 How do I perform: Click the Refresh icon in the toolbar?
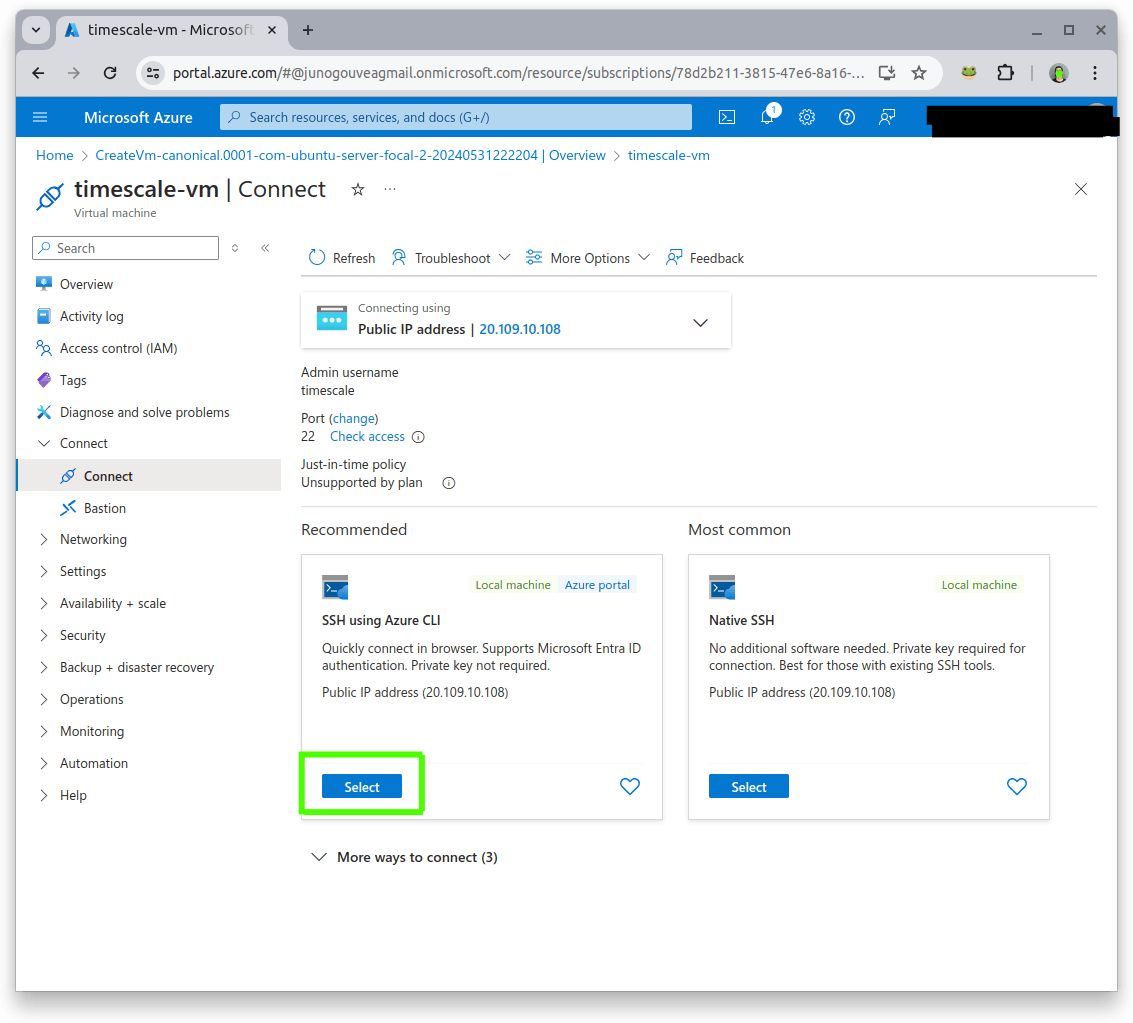coord(316,257)
